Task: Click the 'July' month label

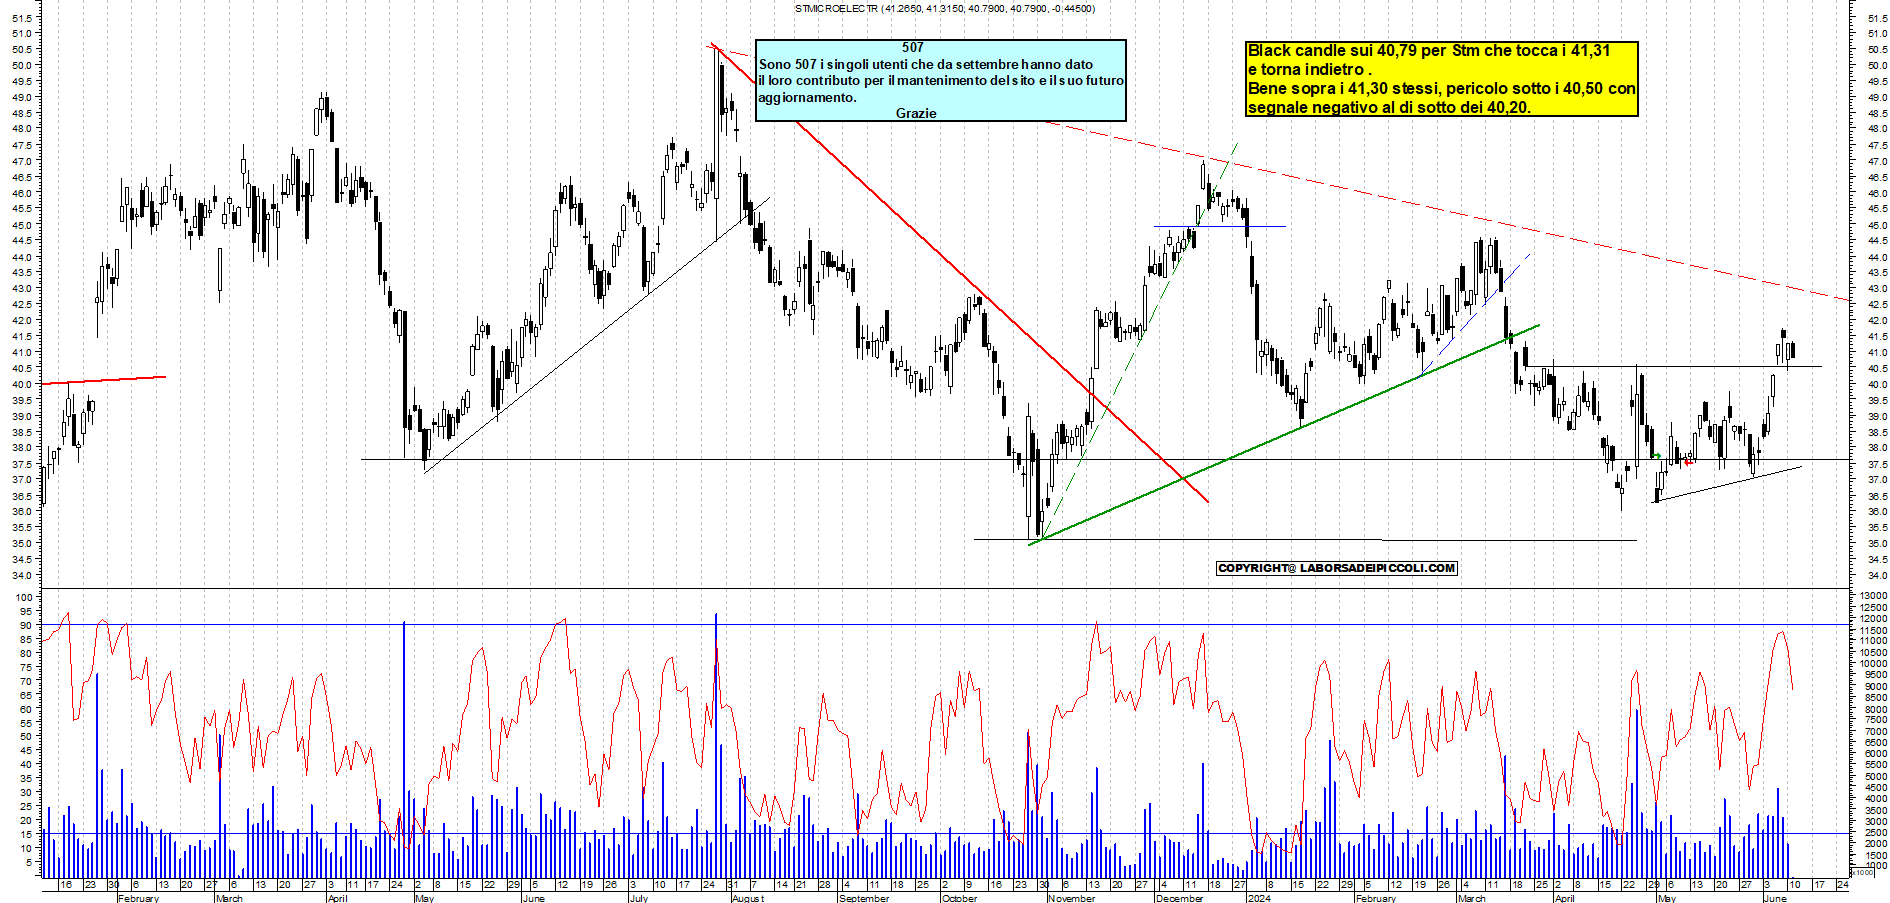Action: click(638, 898)
